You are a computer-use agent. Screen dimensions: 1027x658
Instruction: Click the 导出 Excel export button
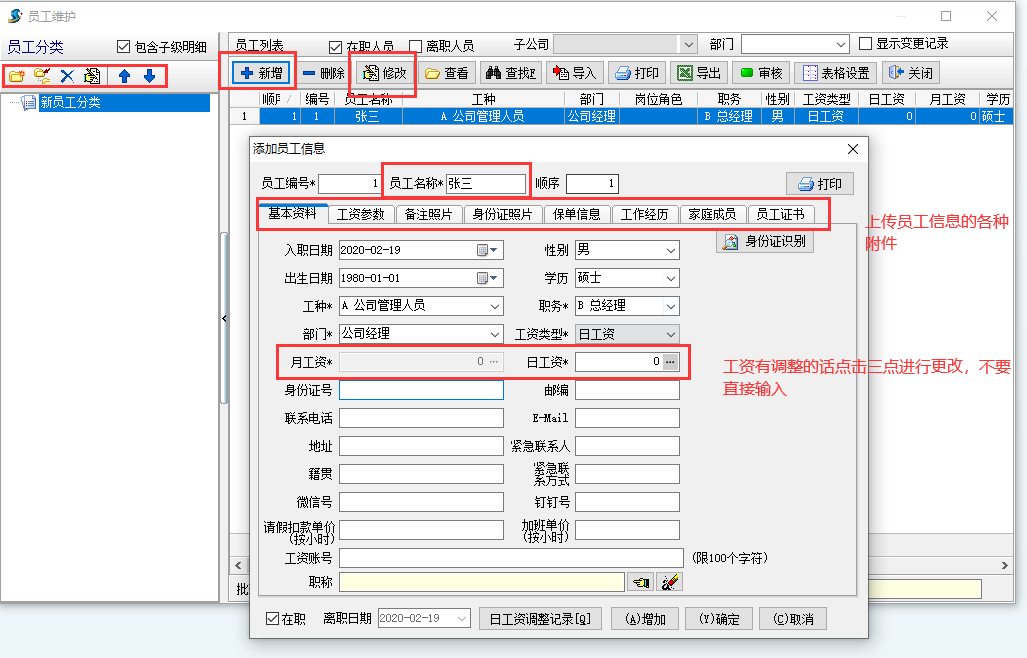(699, 73)
